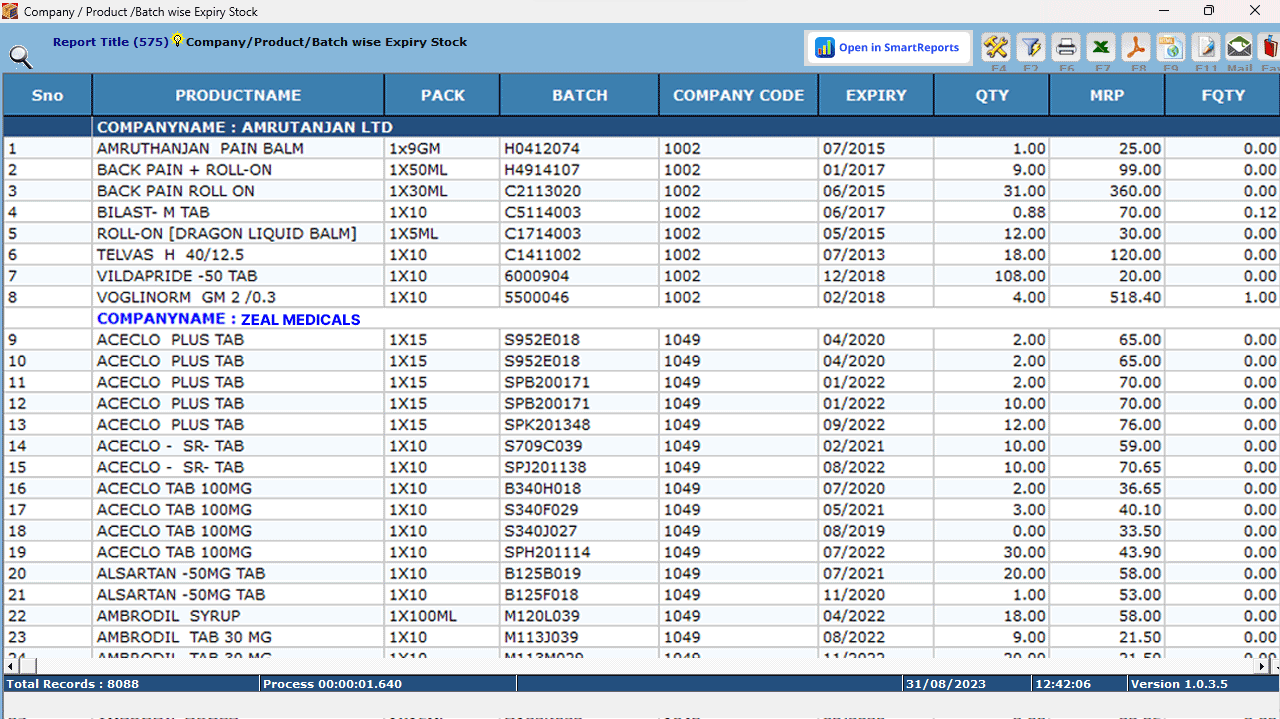Viewport: 1280px width, 719px height.
Task: Select the VILDAPRIDE -50 TAB row
Action: tap(176, 275)
